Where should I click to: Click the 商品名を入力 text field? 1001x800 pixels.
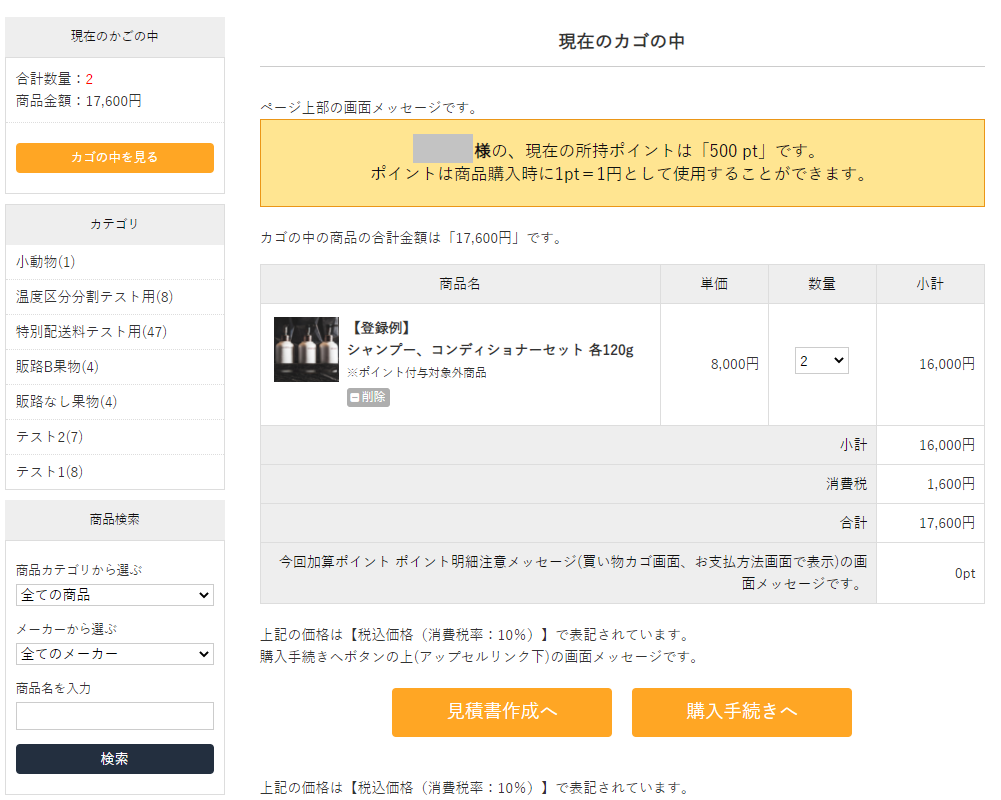point(115,716)
